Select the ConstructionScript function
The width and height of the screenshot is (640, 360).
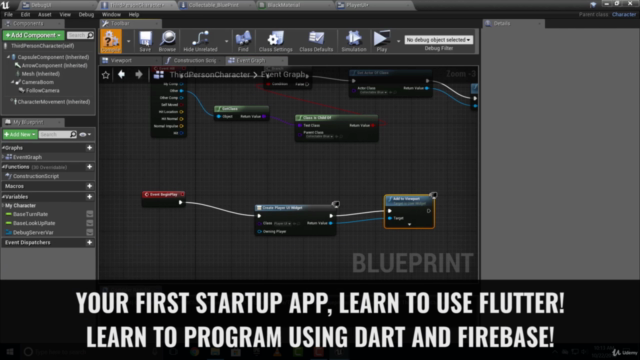pyautogui.click(x=36, y=176)
